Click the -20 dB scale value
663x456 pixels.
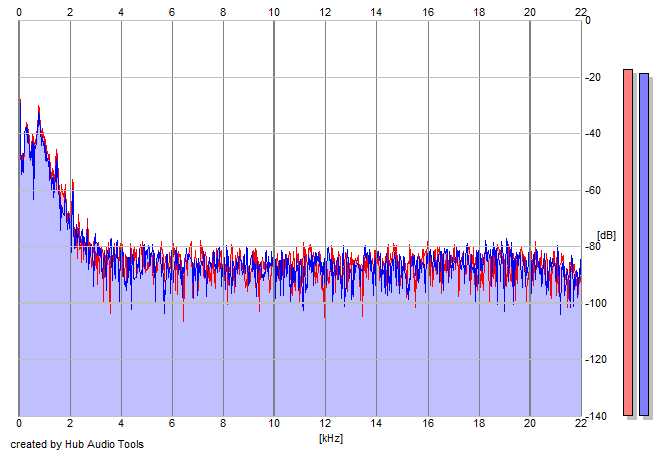[x=593, y=77]
